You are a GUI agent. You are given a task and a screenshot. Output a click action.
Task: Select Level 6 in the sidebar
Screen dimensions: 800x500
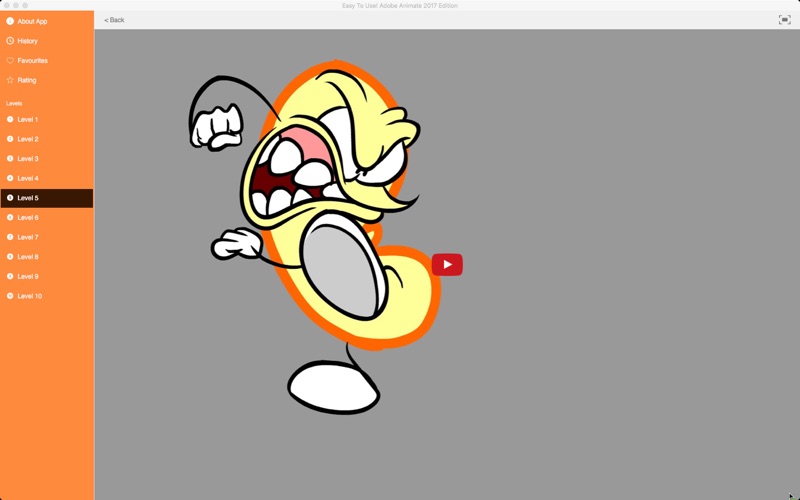coord(47,217)
